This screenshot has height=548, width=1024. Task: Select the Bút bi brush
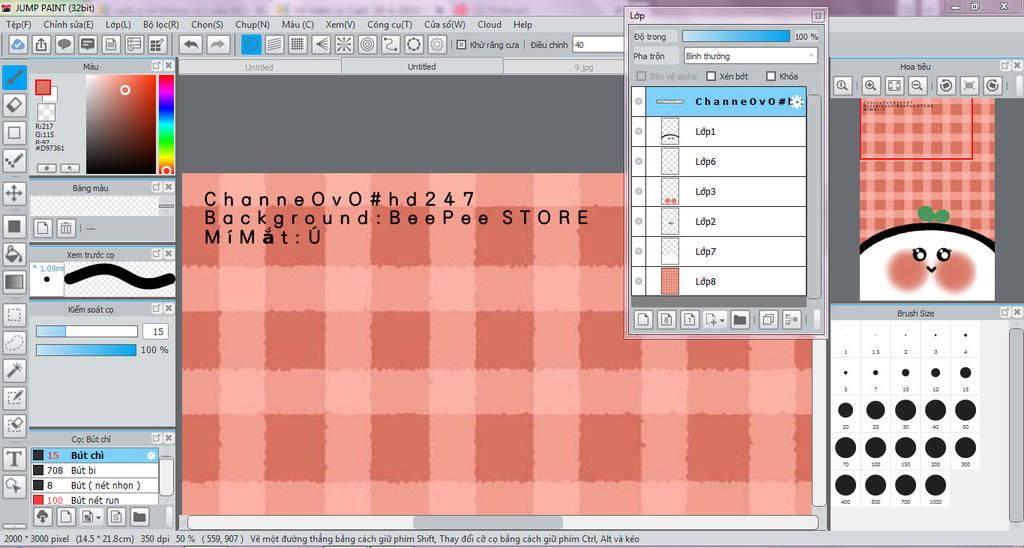tap(94, 470)
